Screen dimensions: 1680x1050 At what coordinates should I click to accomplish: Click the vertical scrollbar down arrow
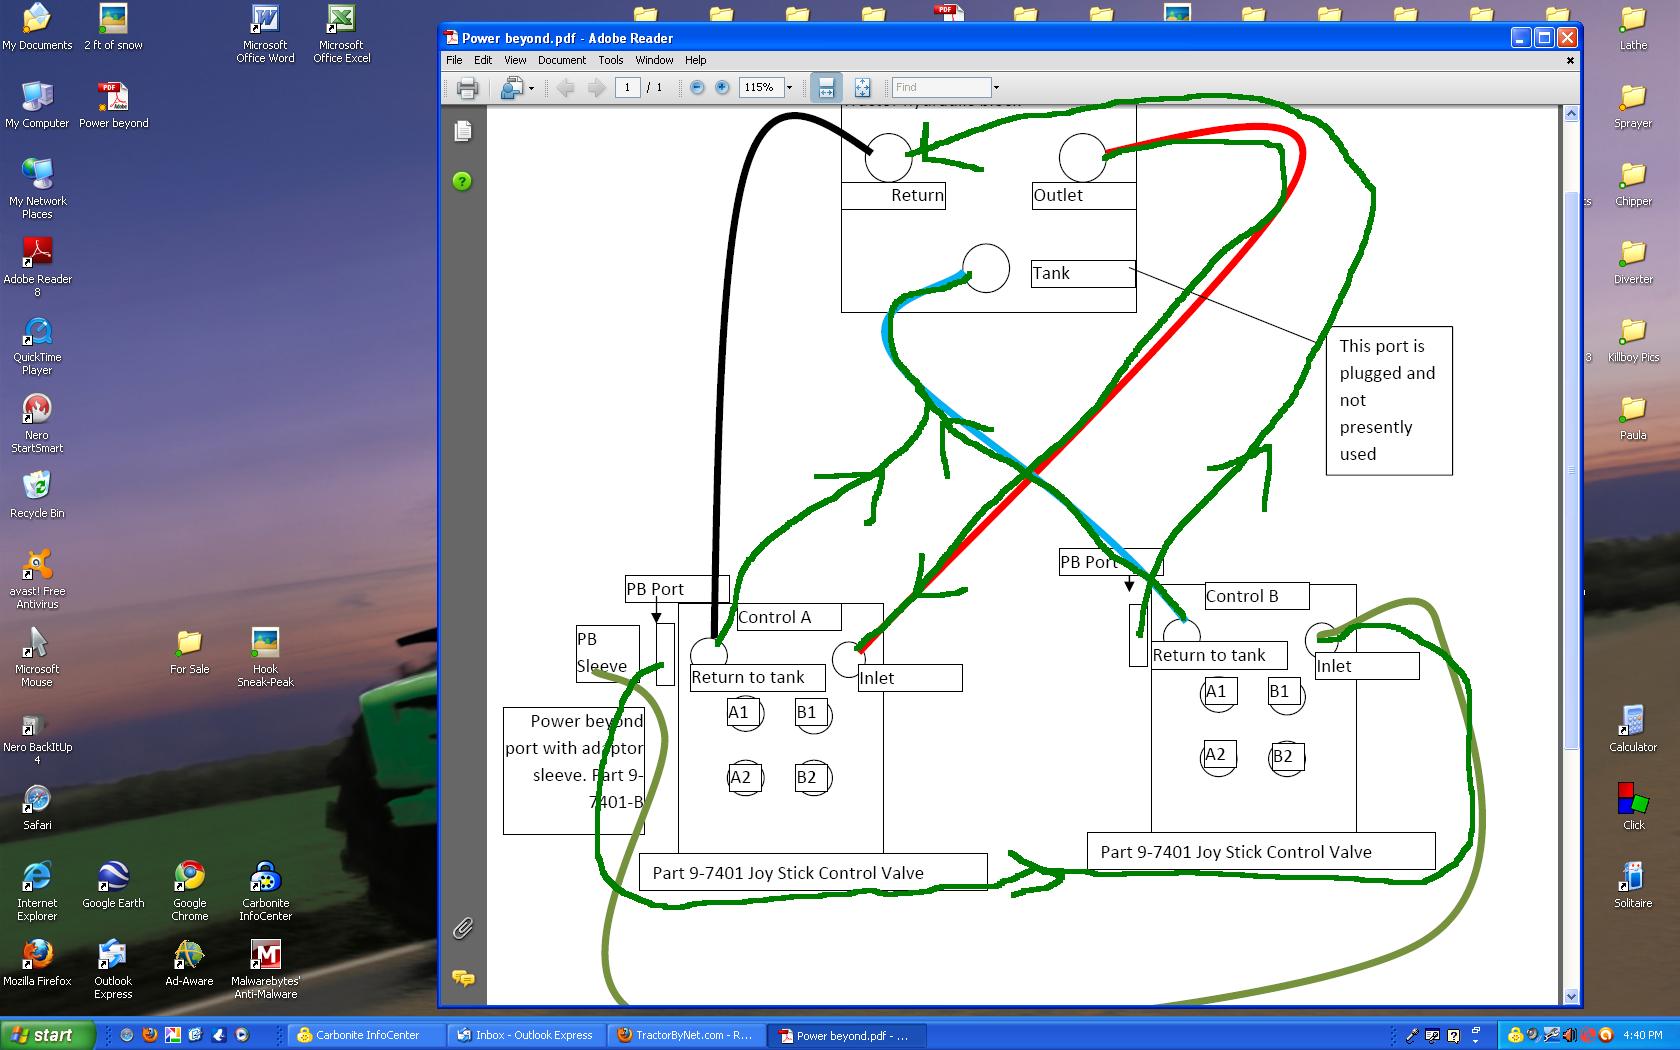(1570, 996)
